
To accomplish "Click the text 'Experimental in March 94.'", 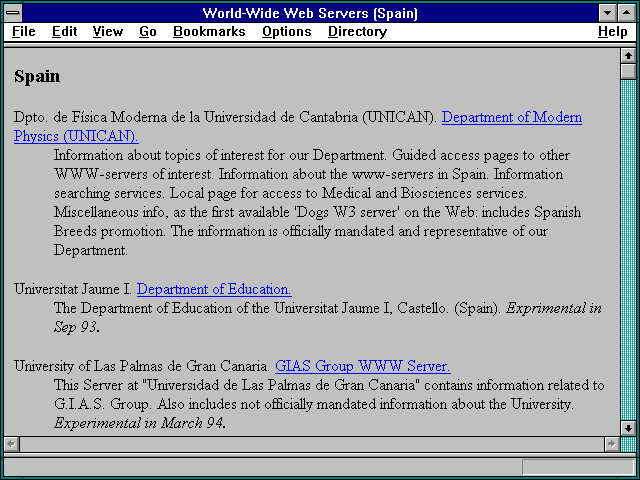I will 140,423.
